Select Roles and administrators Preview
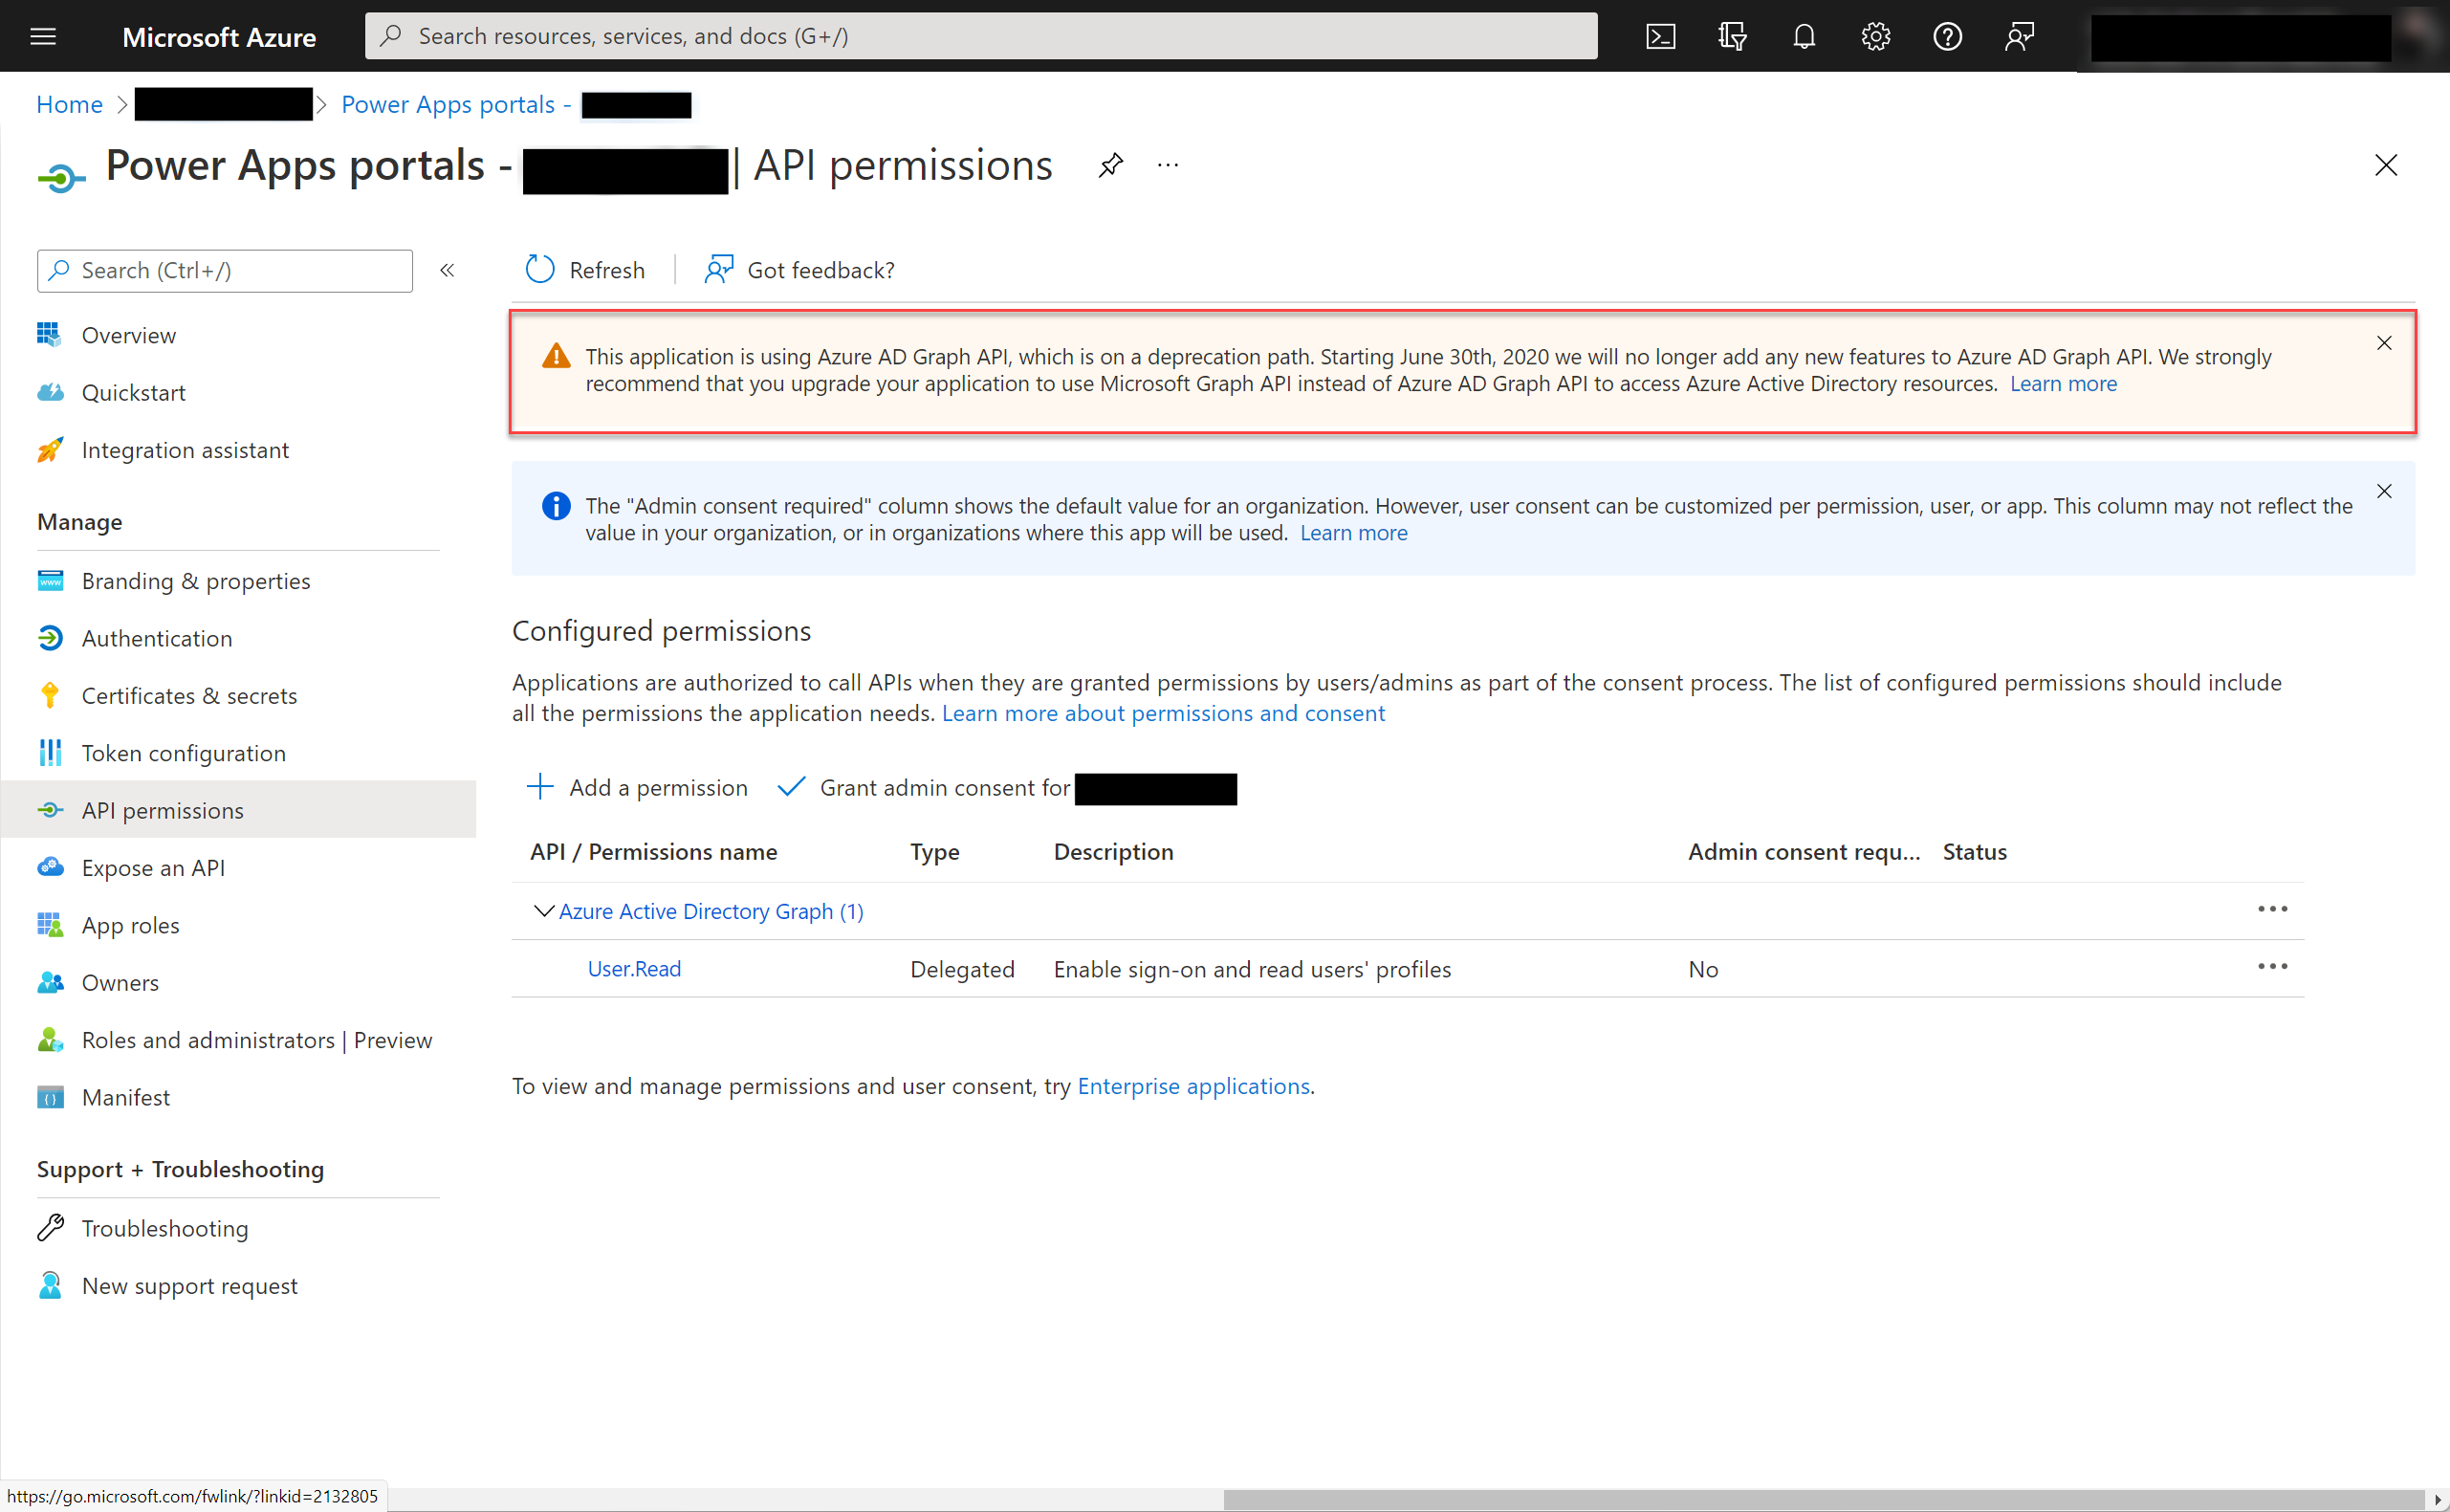2450x1512 pixels. pyautogui.click(x=257, y=1040)
